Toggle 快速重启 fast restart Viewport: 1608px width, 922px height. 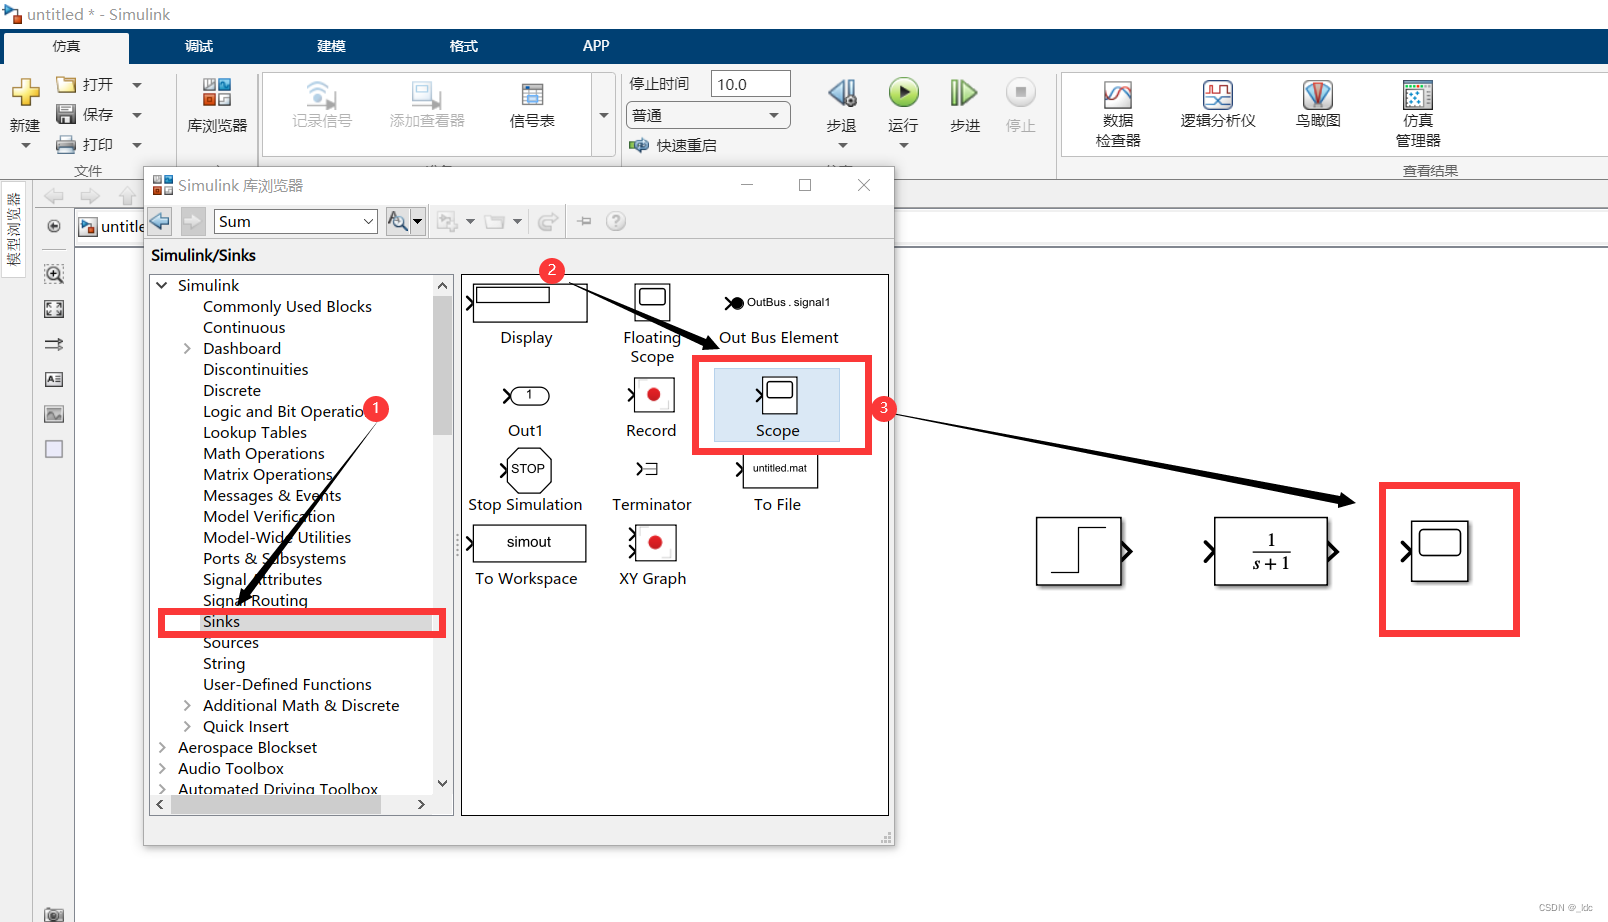[x=672, y=146]
